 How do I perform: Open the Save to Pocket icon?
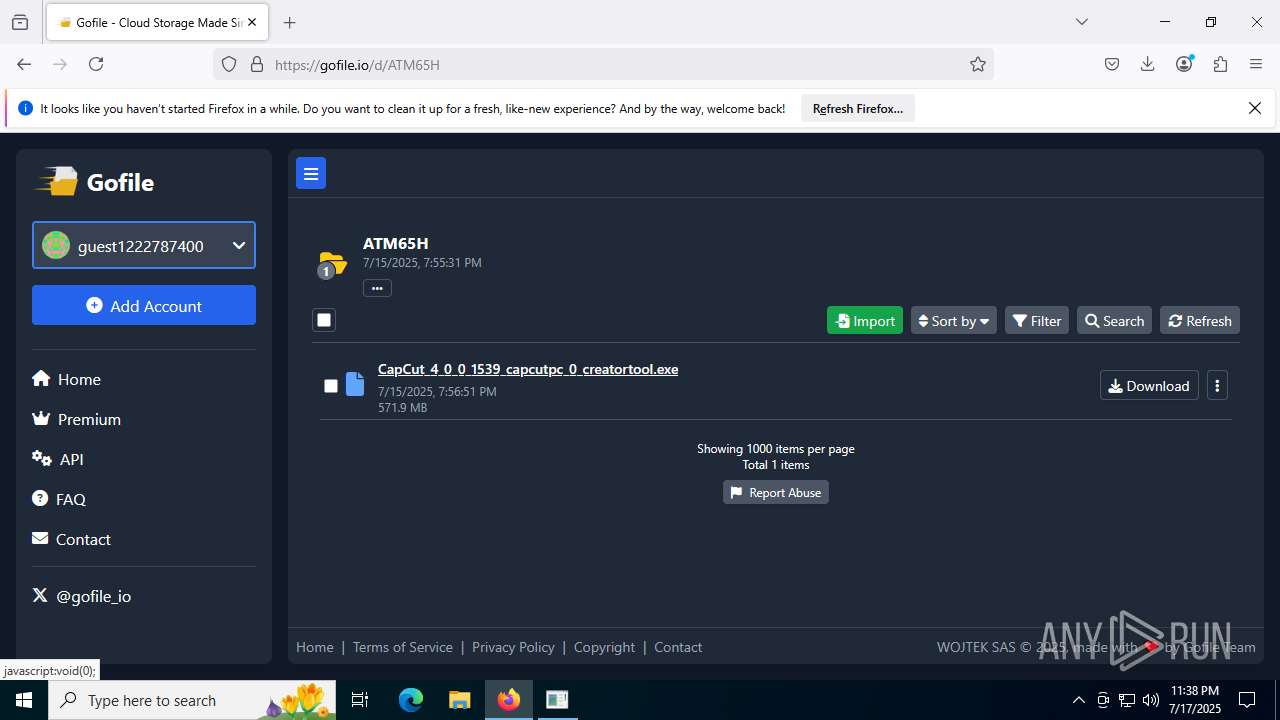coord(1112,64)
